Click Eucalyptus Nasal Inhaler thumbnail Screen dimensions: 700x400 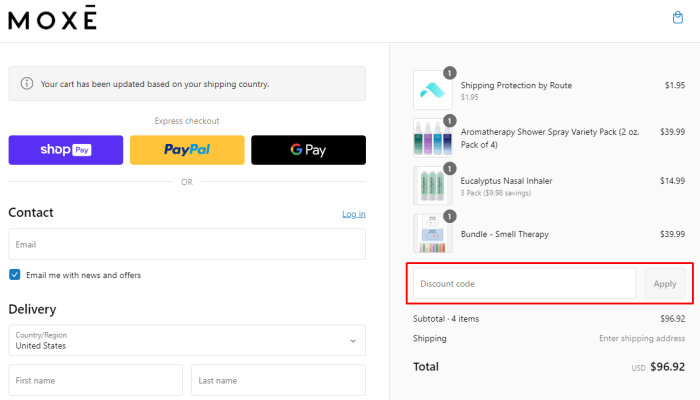(433, 186)
